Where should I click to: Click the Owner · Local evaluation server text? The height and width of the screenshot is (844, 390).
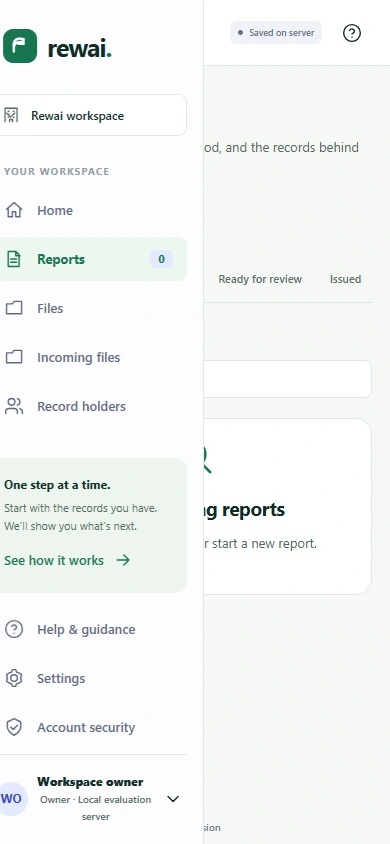point(96,808)
